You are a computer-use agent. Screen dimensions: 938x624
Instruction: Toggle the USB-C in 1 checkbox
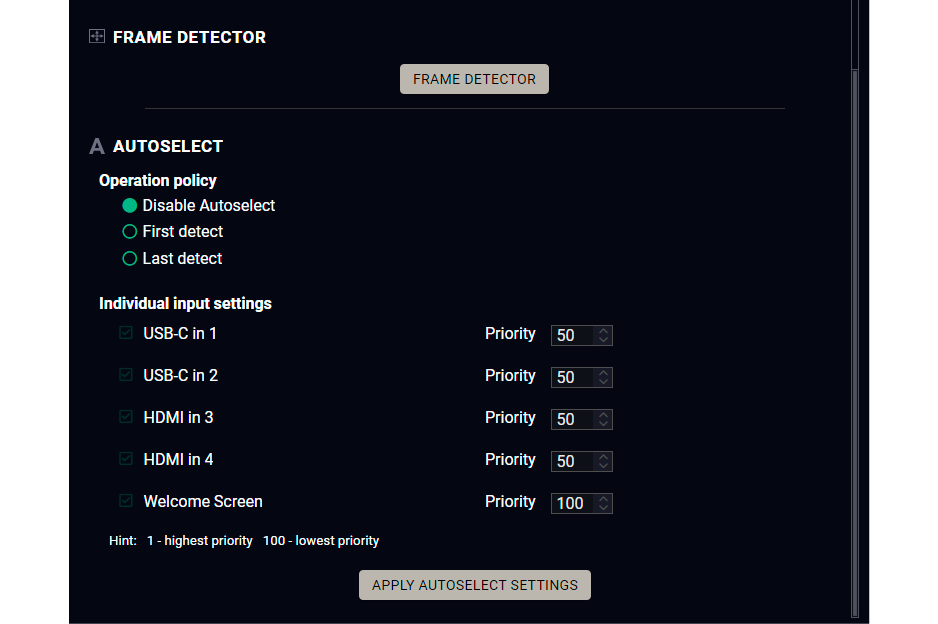[126, 333]
